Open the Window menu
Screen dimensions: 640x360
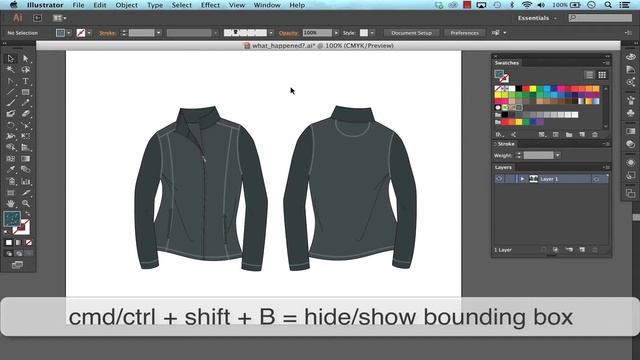(267, 5)
